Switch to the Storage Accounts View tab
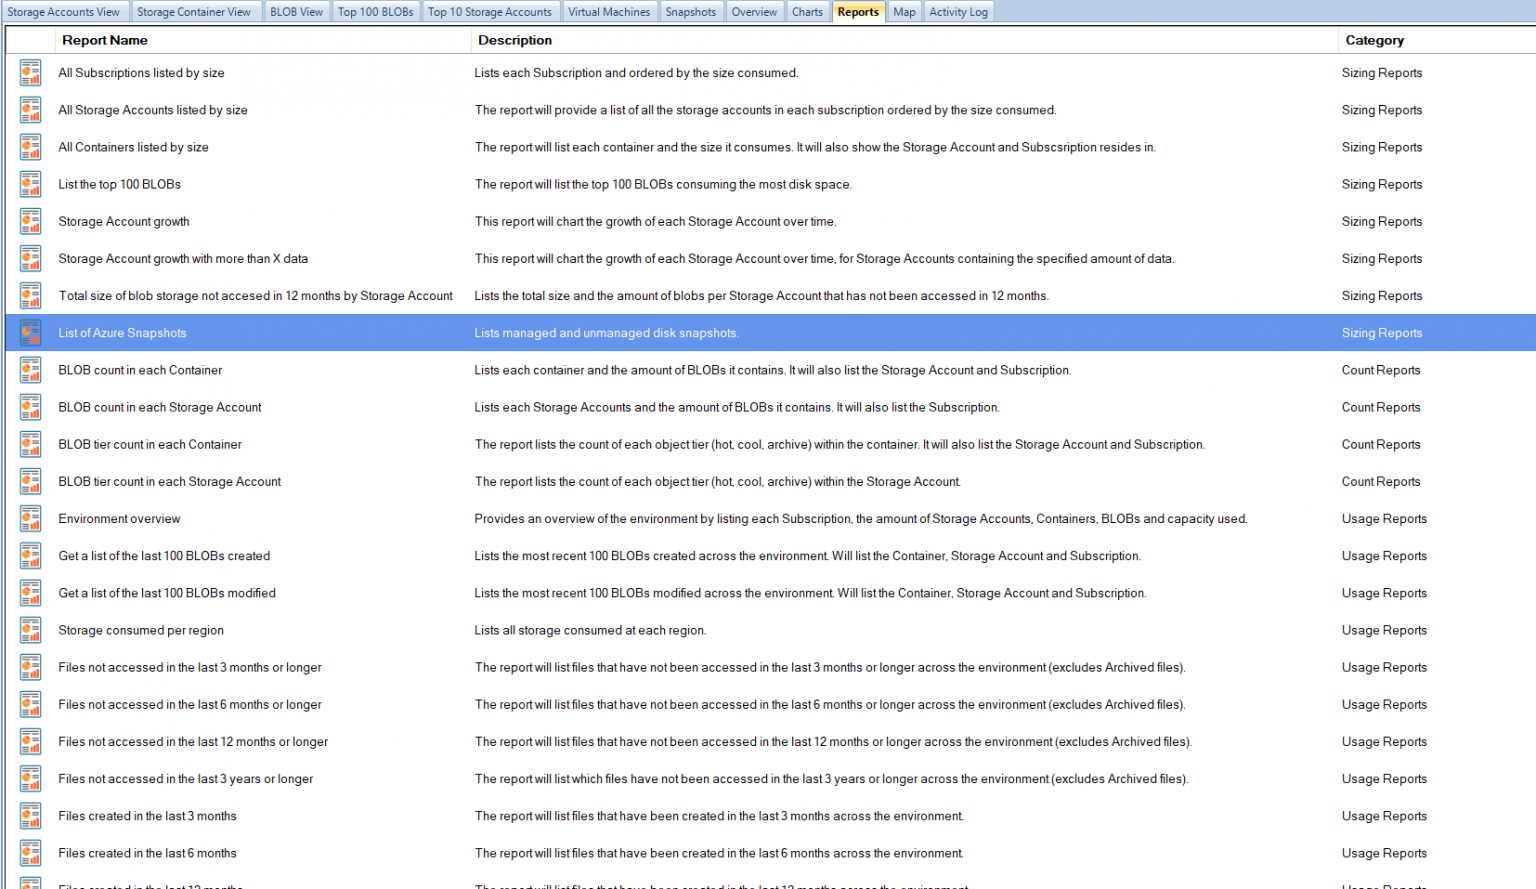The height and width of the screenshot is (889, 1536). [x=64, y=12]
